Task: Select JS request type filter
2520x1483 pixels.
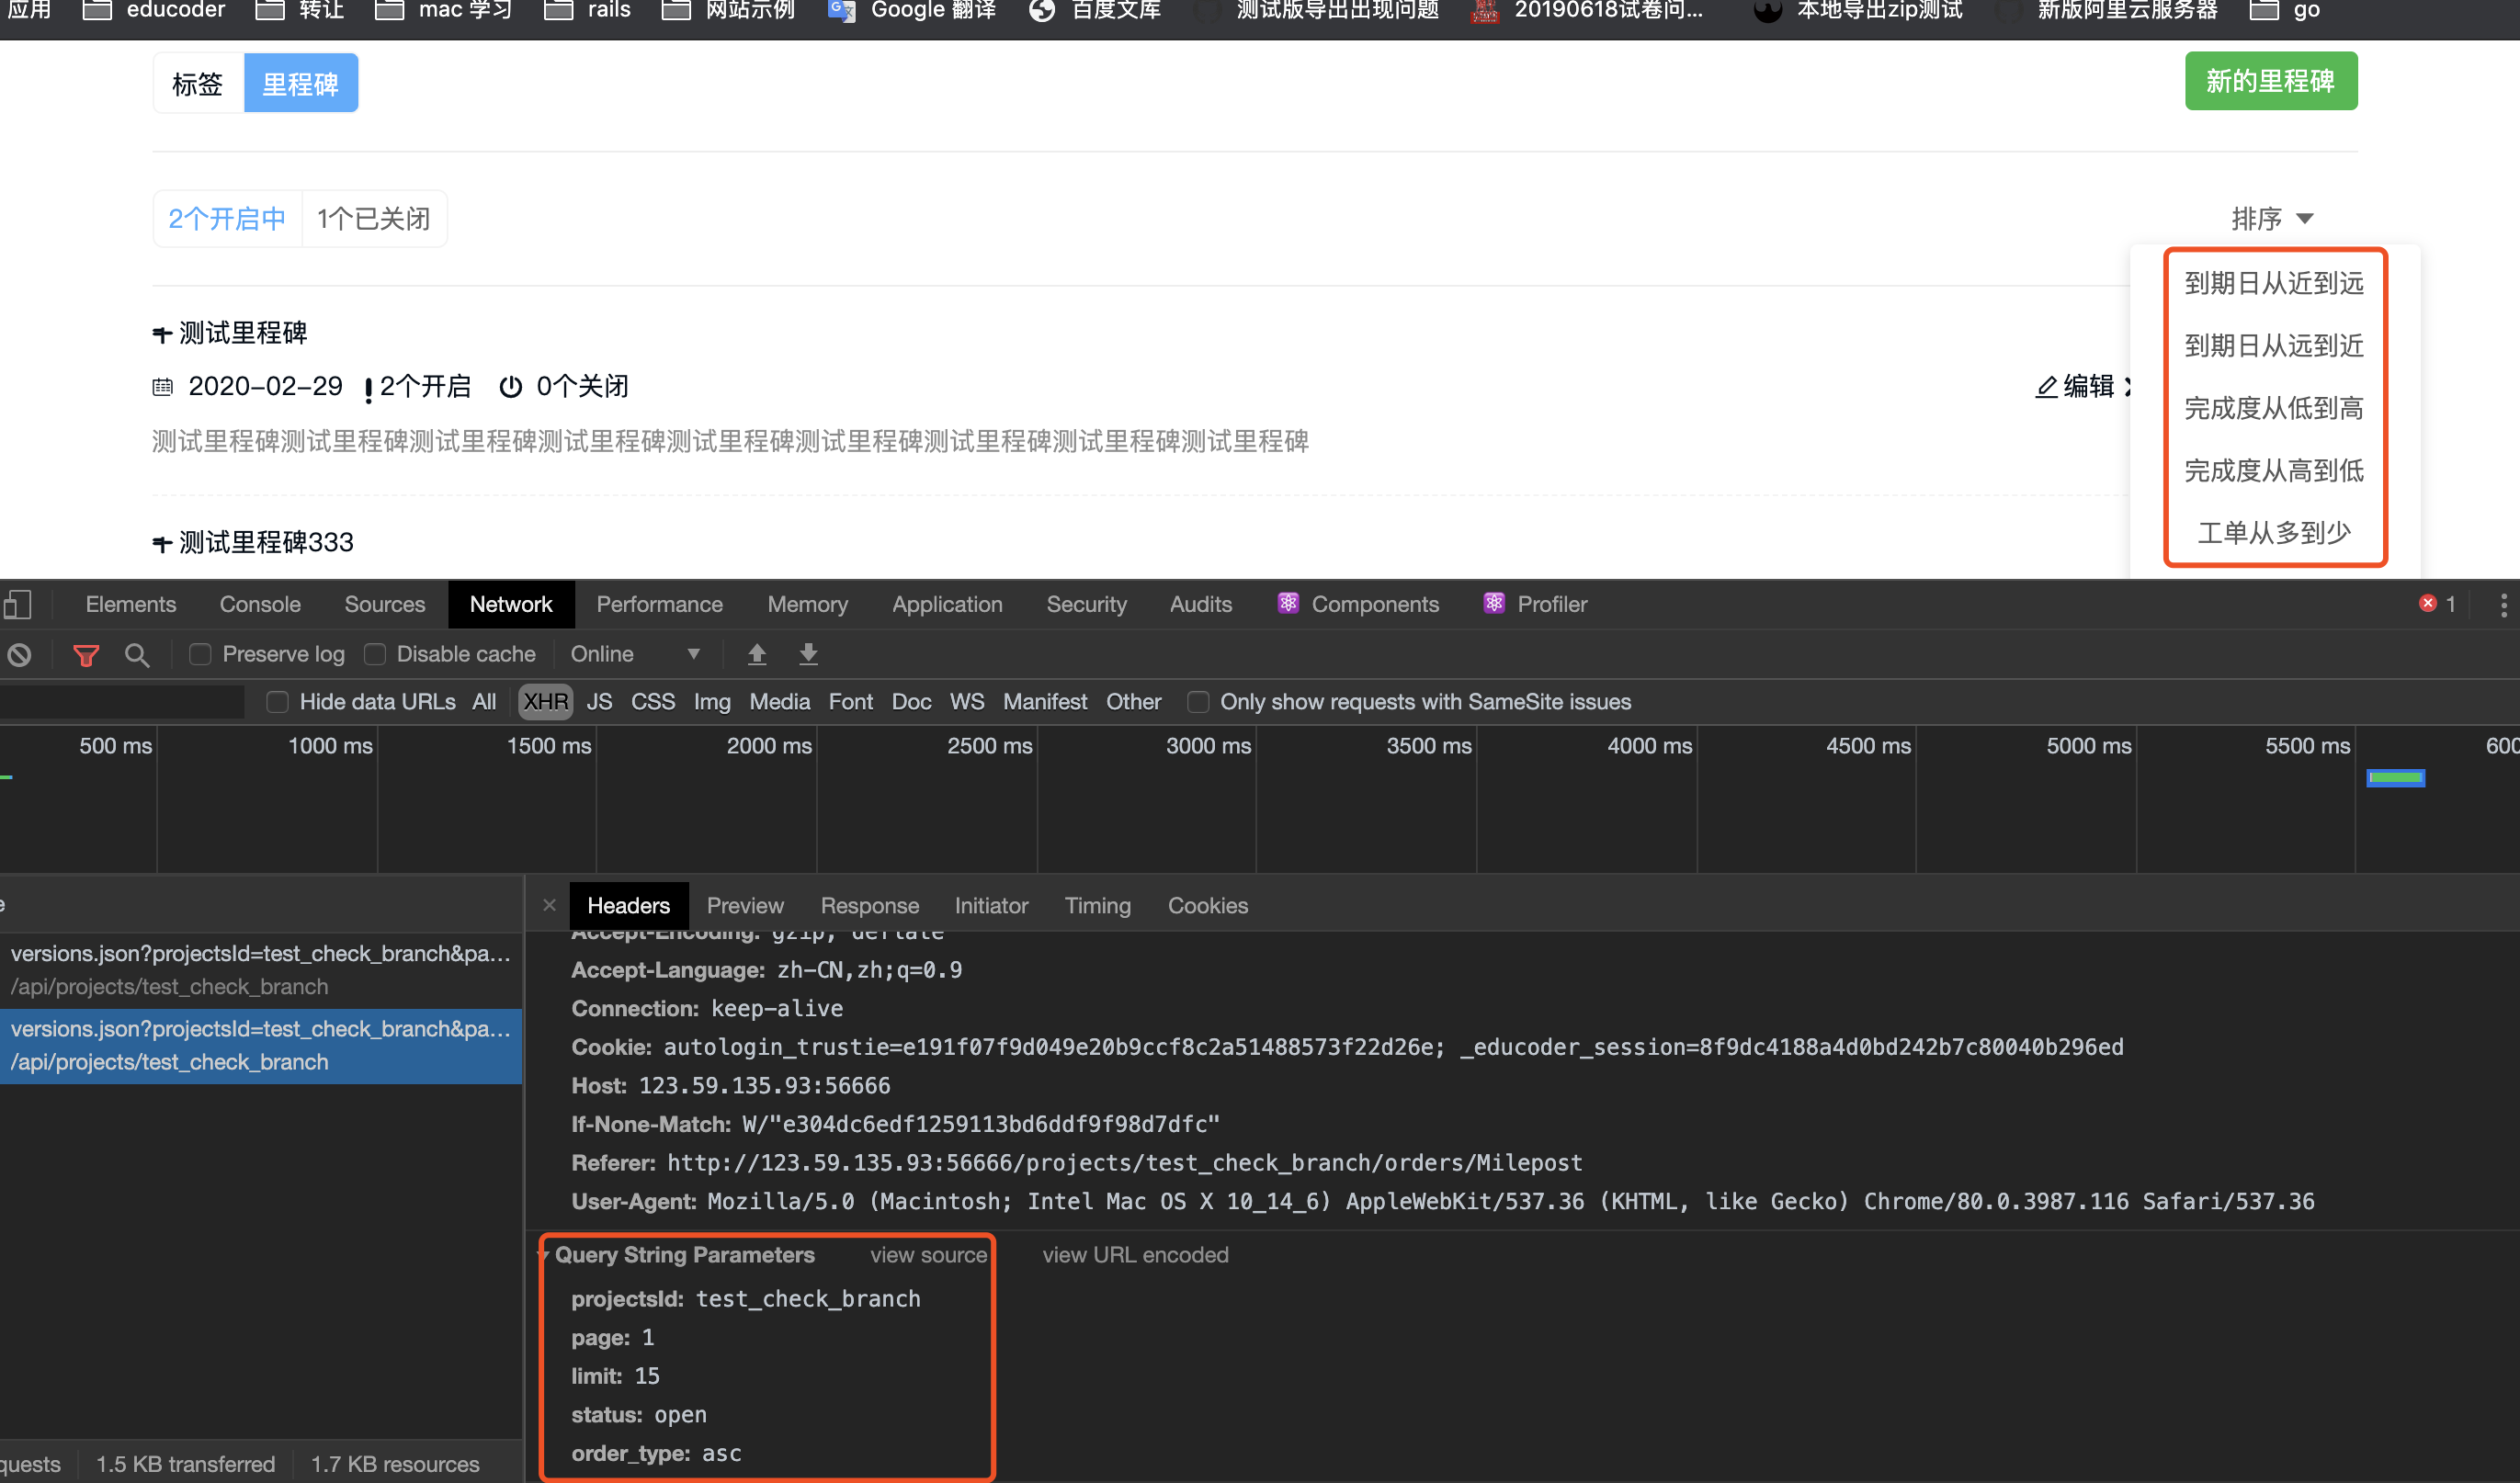Action: click(x=599, y=702)
